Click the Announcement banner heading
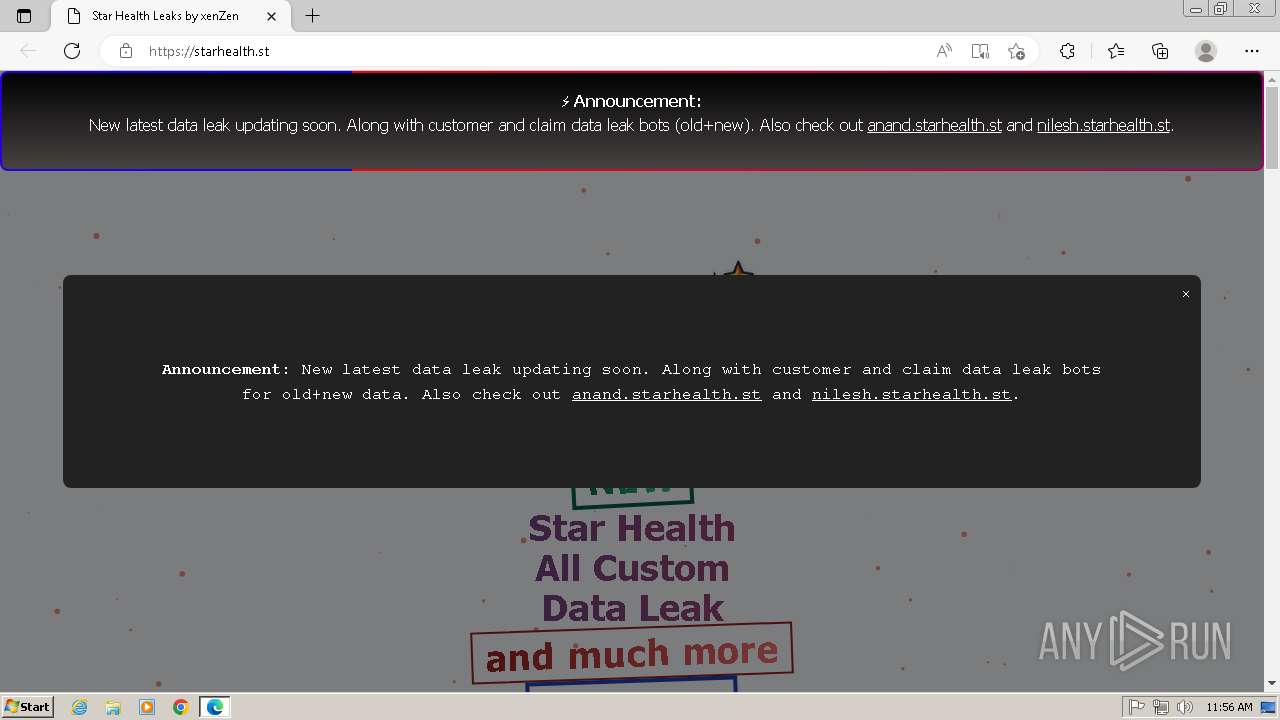Screen dimensions: 1280x720 click(x=631, y=101)
